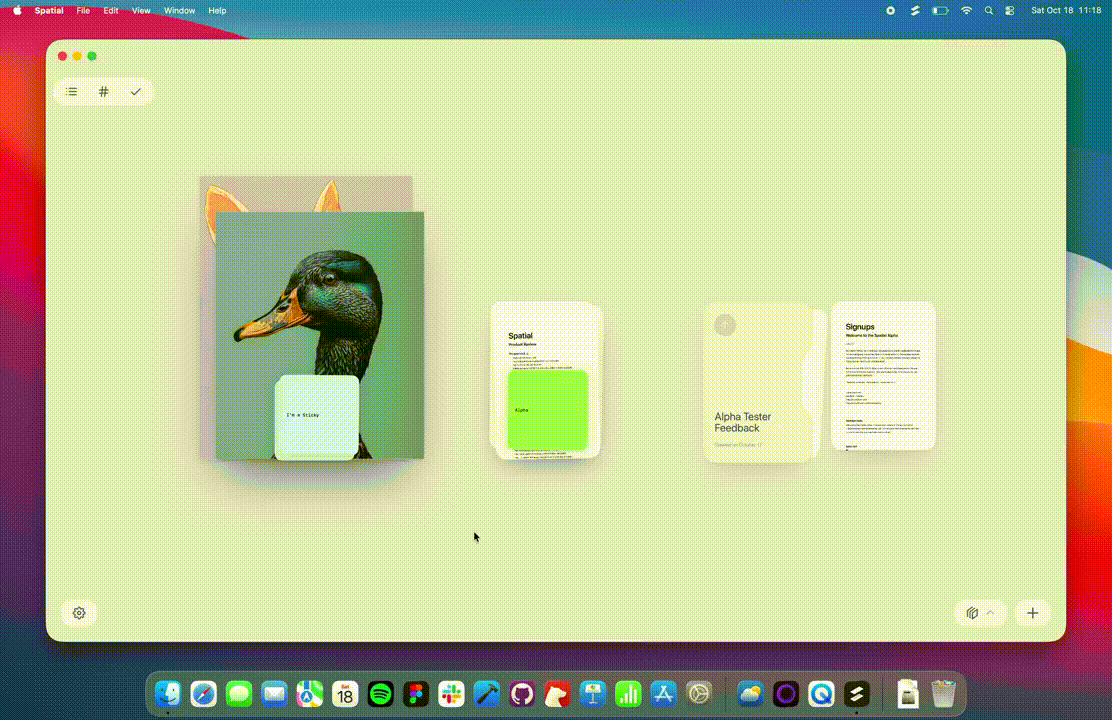Open Trash from the dock

[x=943, y=694]
